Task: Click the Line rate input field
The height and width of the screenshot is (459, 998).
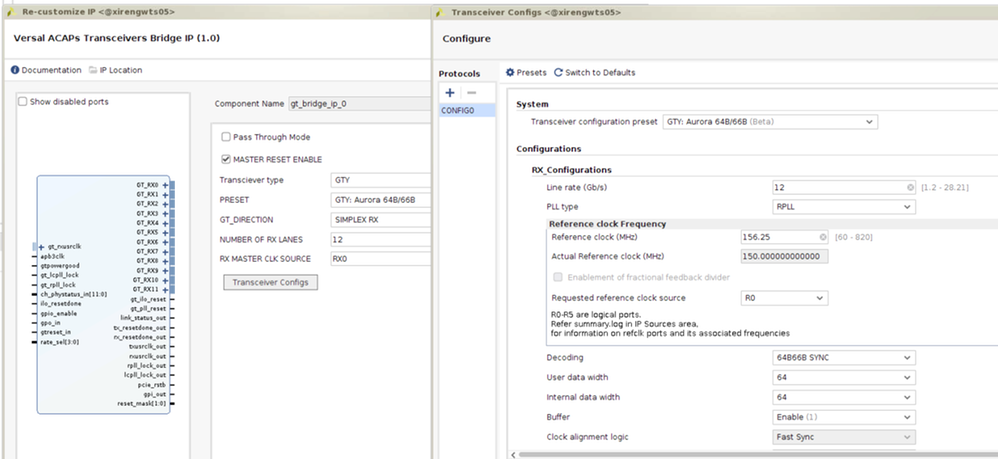Action: coord(844,187)
